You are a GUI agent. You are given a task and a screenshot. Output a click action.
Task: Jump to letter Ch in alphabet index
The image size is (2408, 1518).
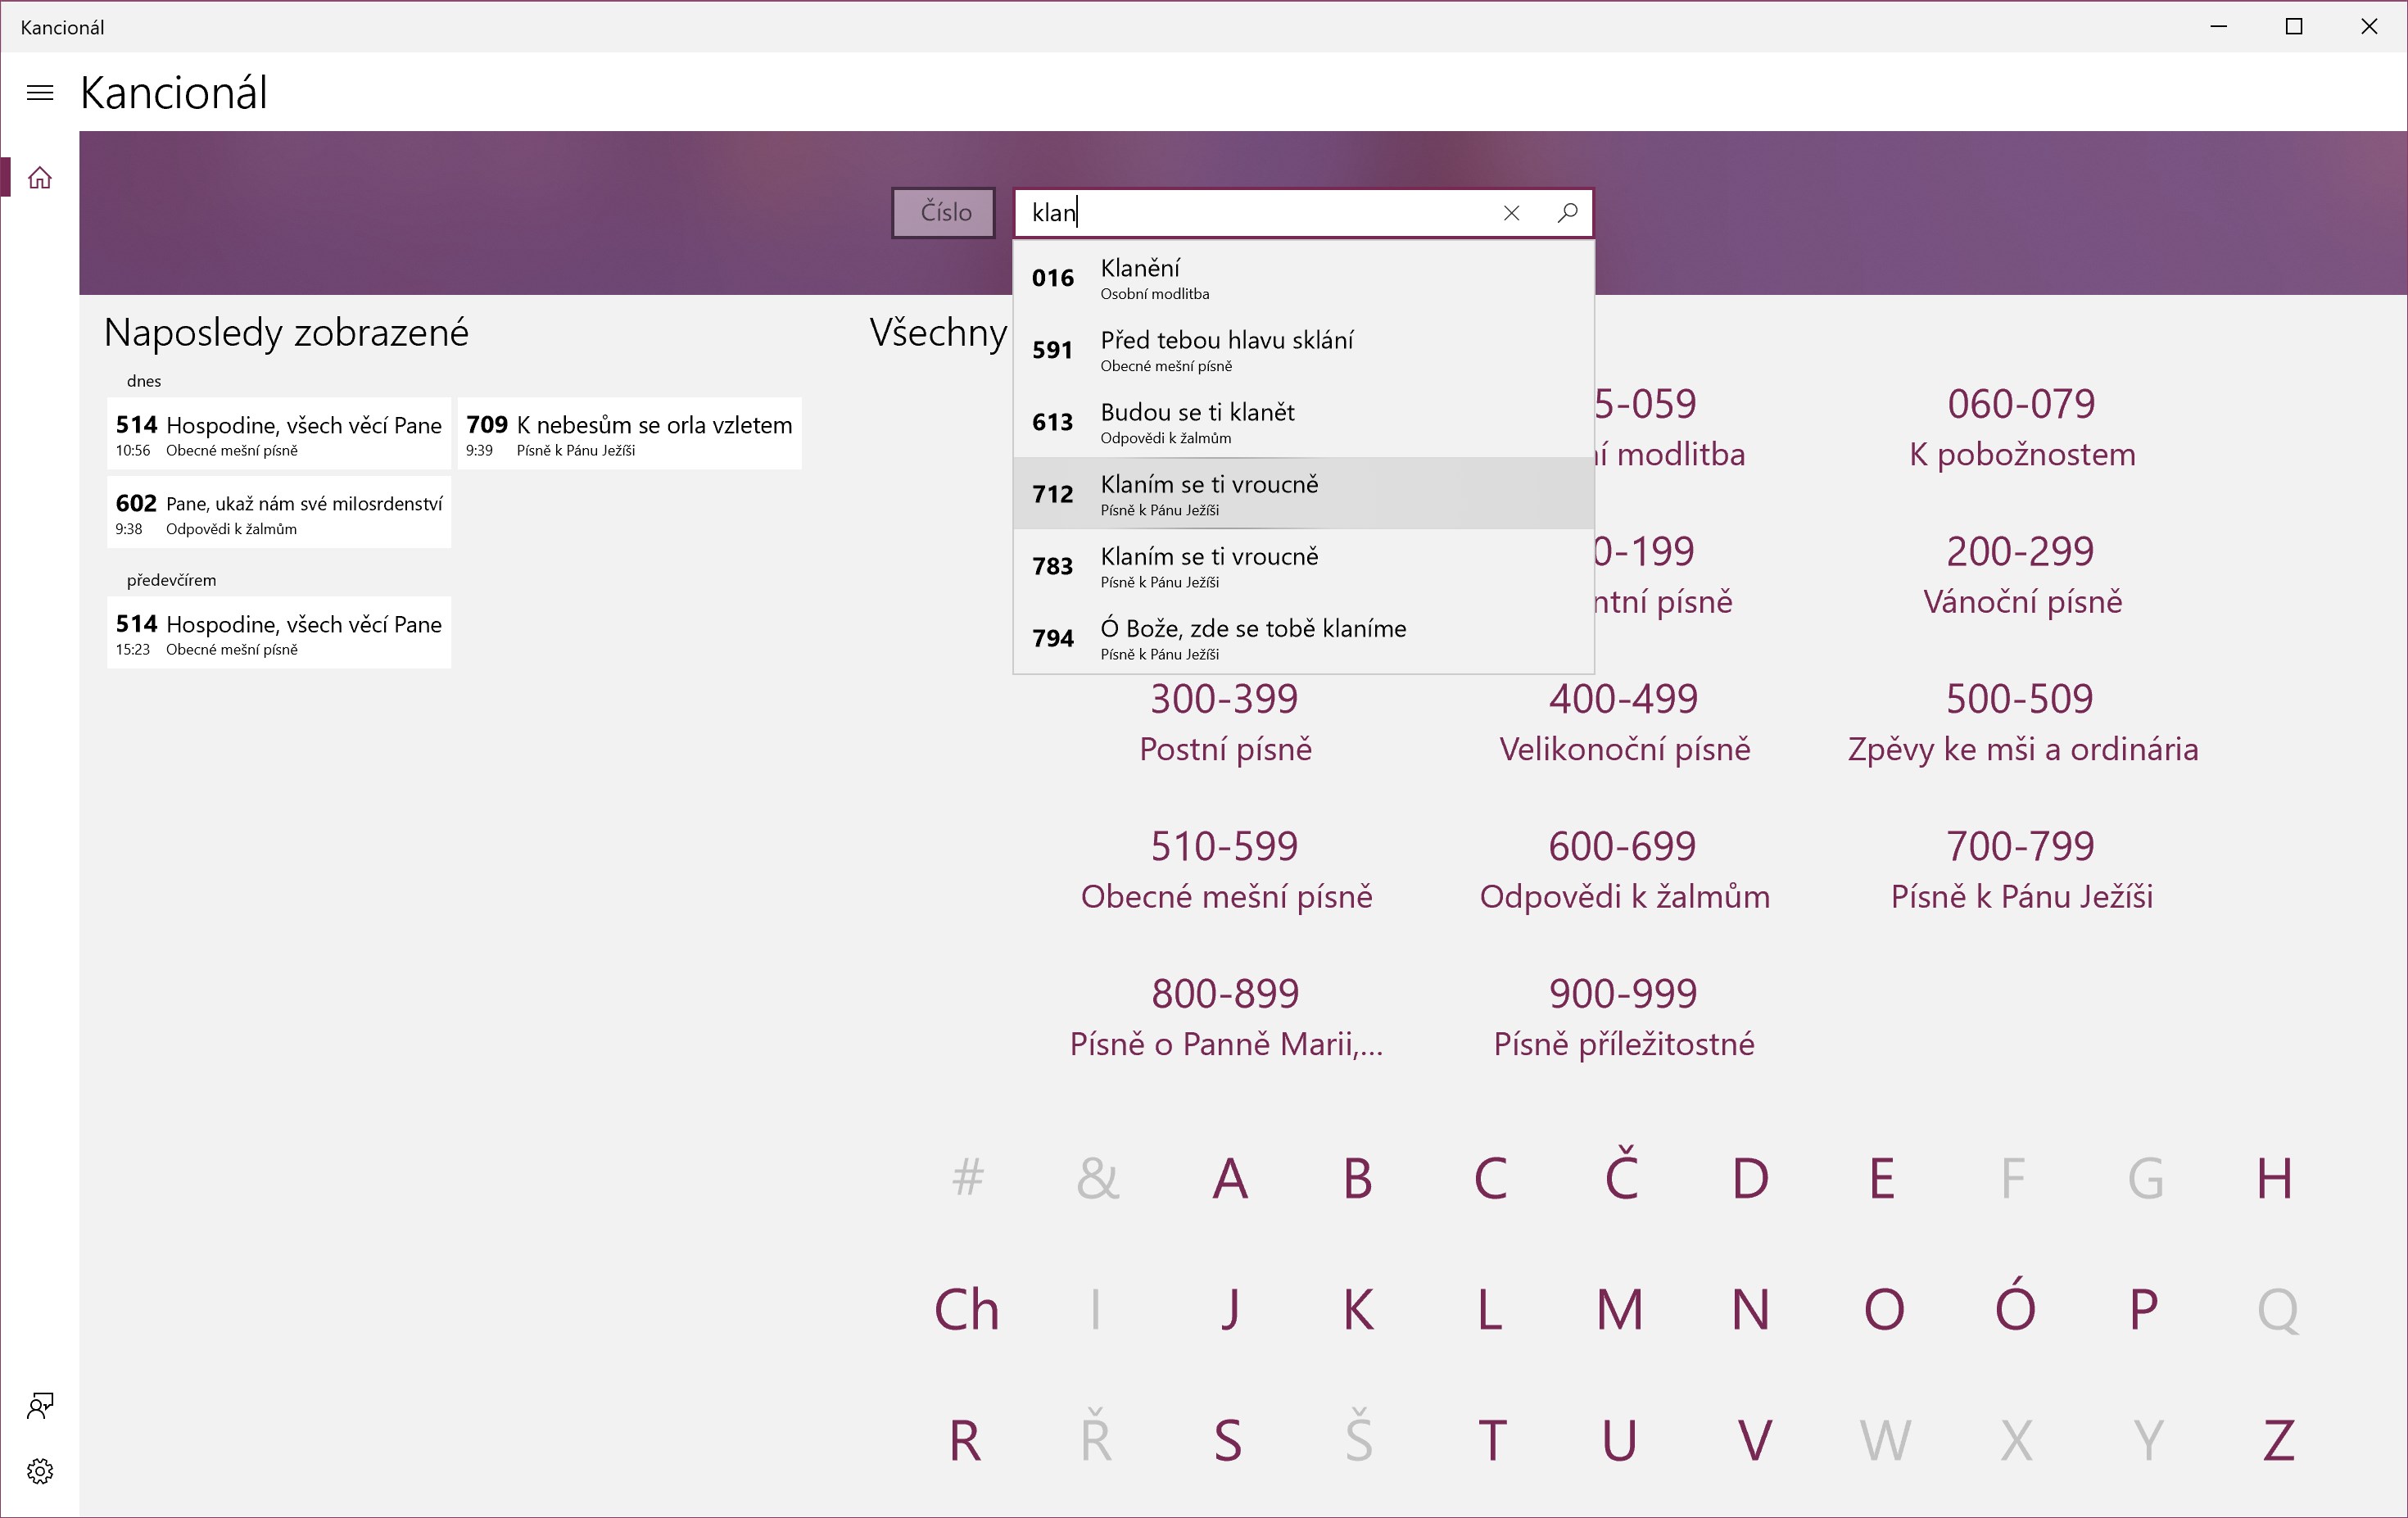pos(966,1309)
